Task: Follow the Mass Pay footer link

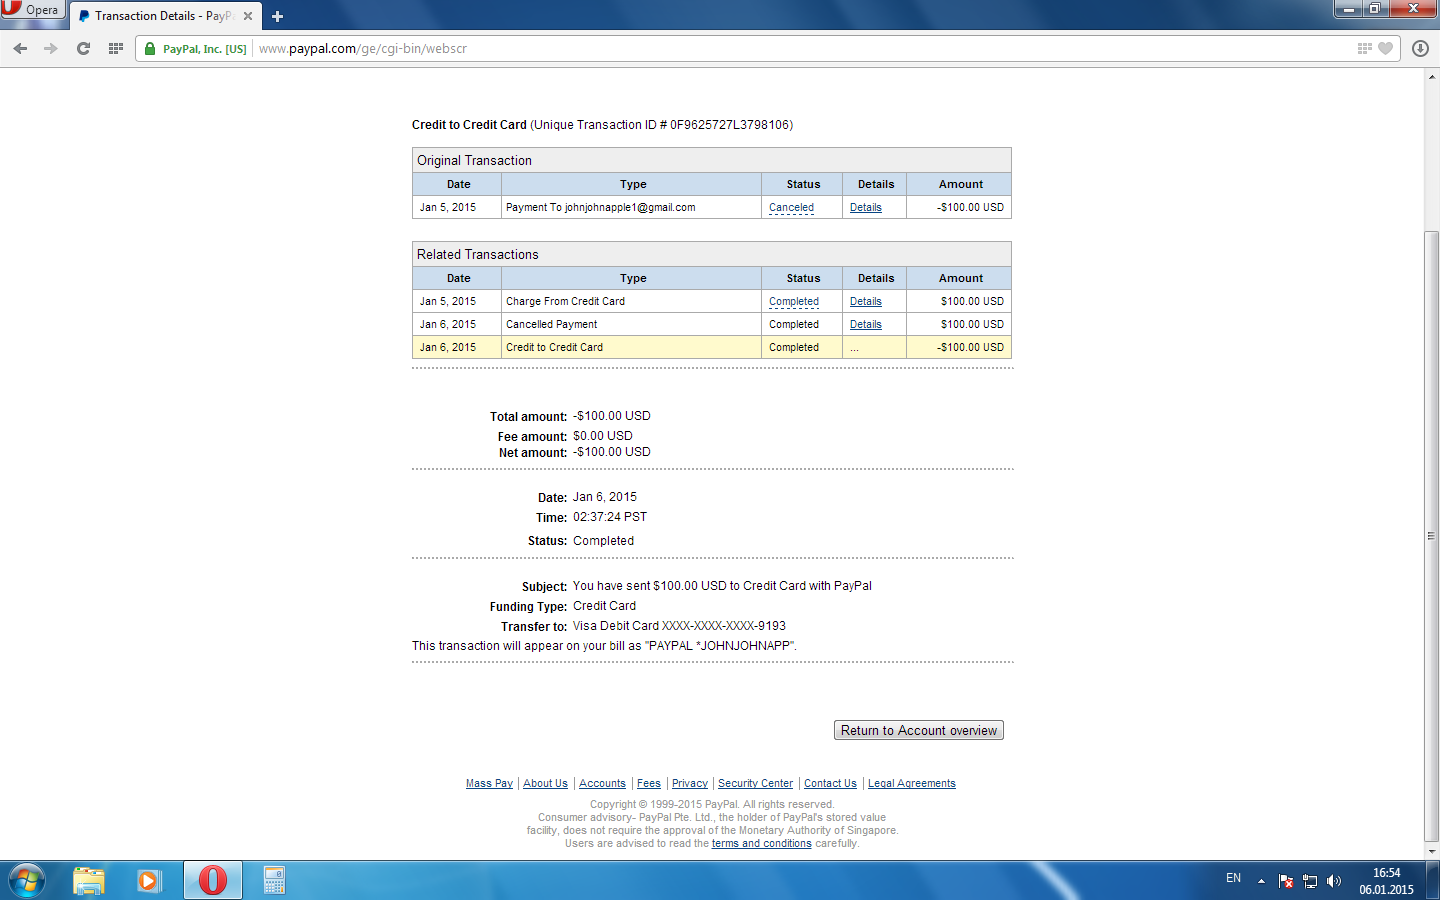Action: pyautogui.click(x=489, y=784)
